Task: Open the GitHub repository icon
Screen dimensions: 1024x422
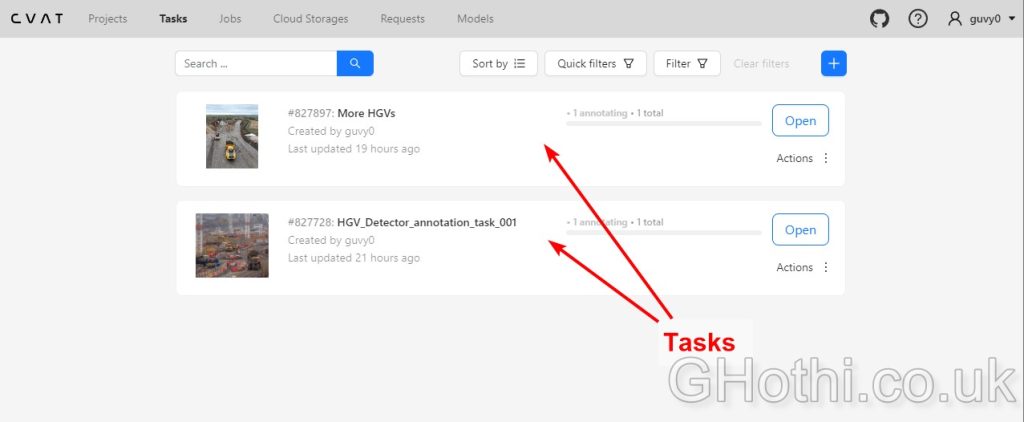Action: pos(879,19)
